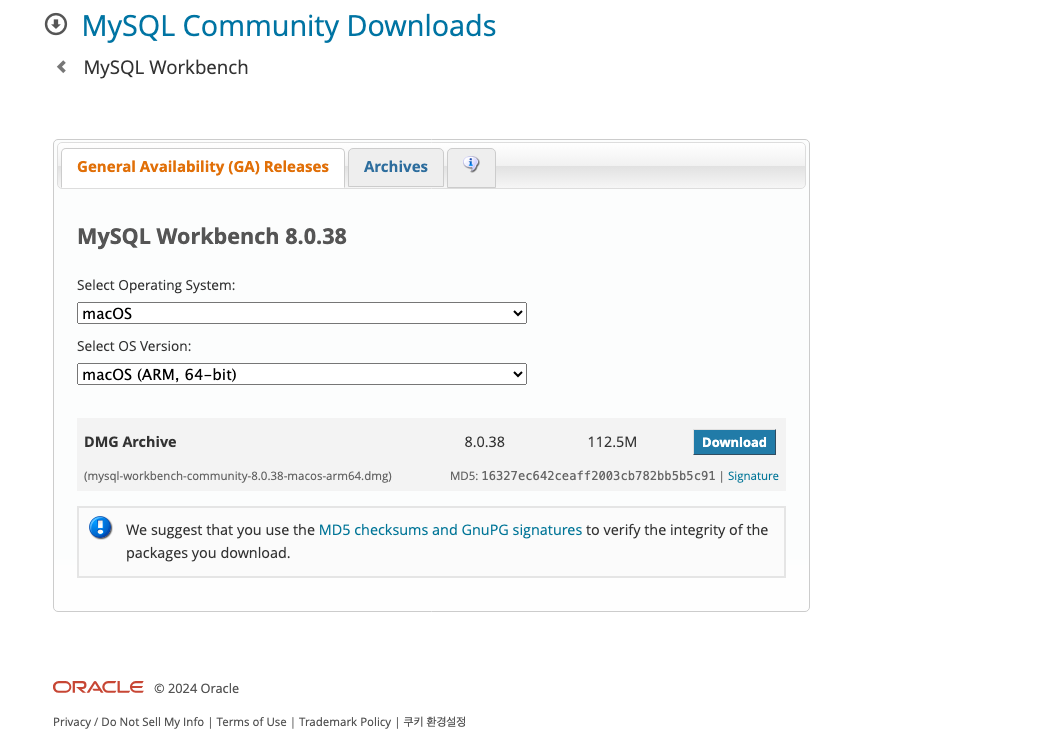Screen dimensions: 1039x753
Task: Click the download circle icon beside page title
Action: coord(56,25)
